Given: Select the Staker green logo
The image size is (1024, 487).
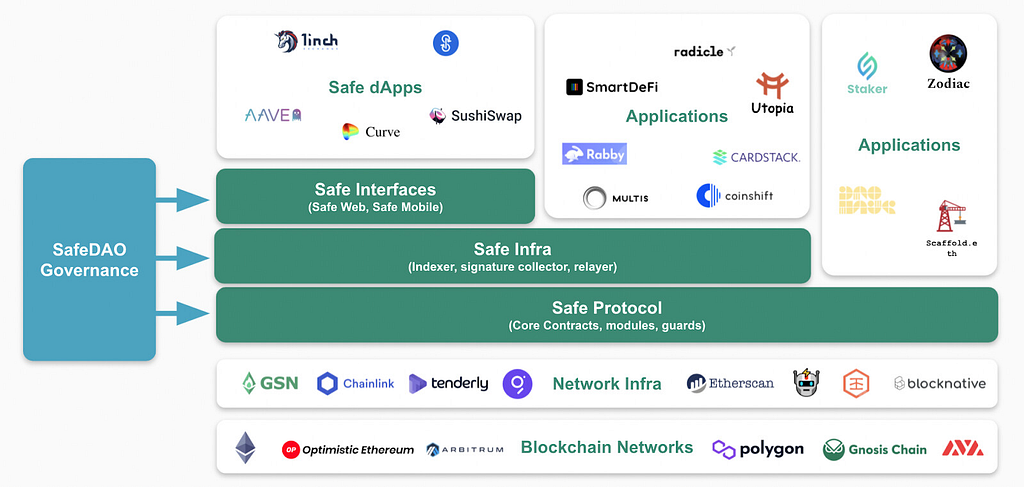Looking at the screenshot, I should click(x=867, y=67).
